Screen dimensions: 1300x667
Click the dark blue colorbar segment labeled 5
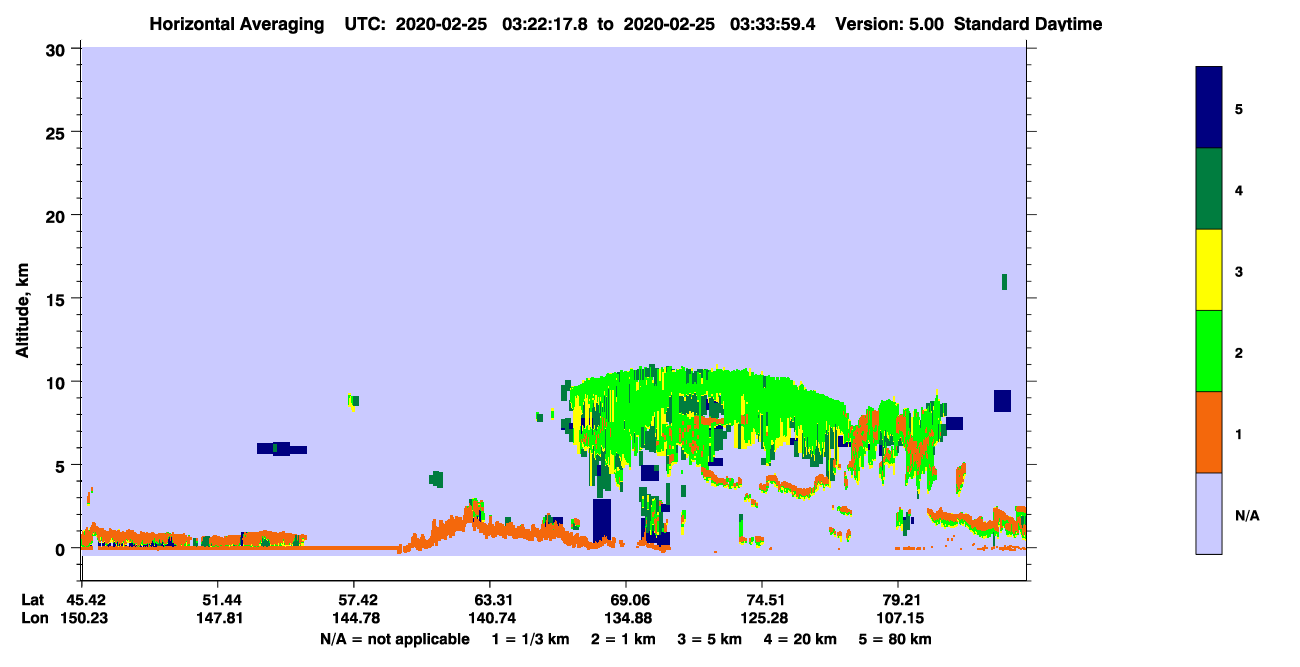tap(1209, 108)
